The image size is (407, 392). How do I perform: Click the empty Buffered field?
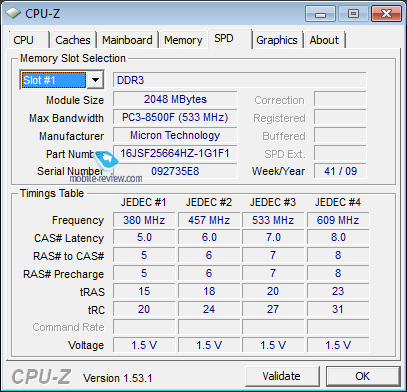point(340,135)
